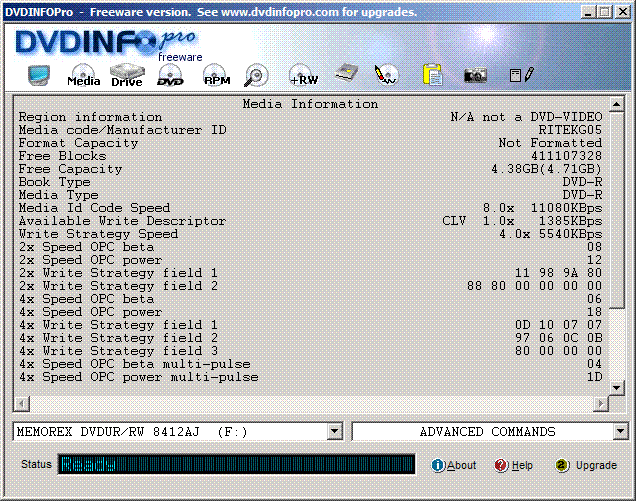Click the vertical scrollbar up arrow
This screenshot has height=501, width=636.
616,104
